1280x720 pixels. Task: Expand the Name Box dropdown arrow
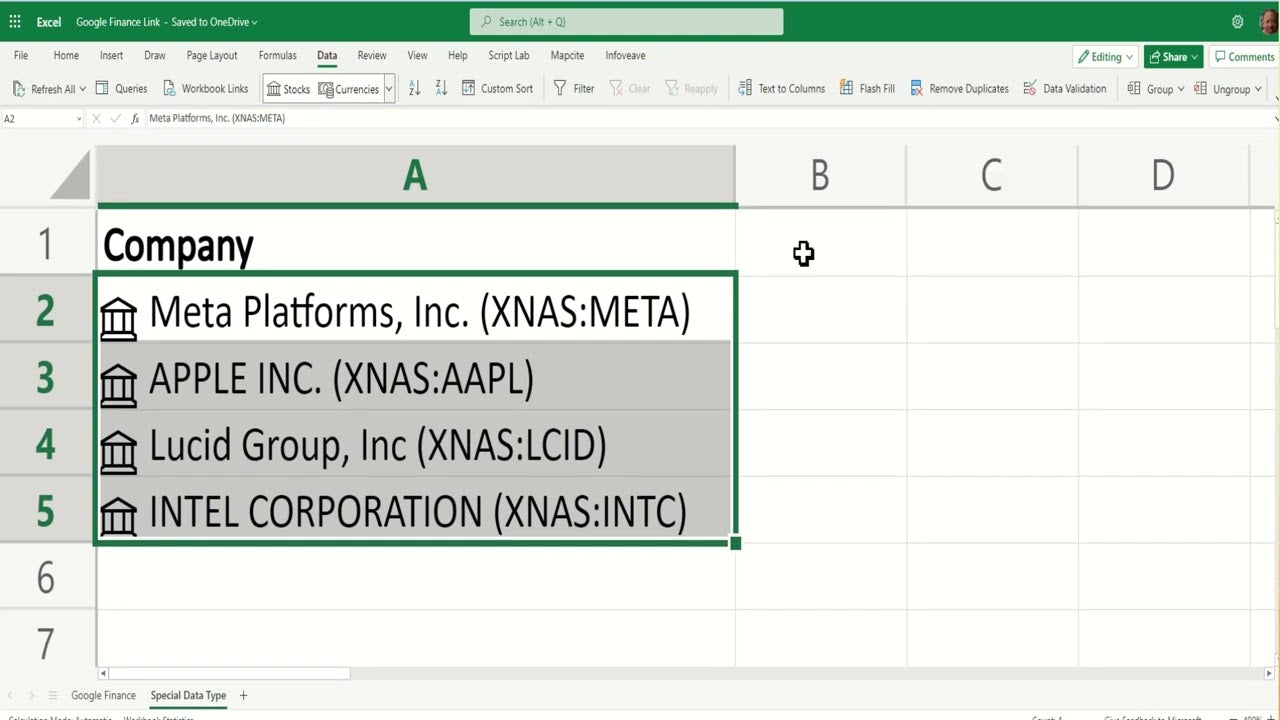tap(79, 118)
